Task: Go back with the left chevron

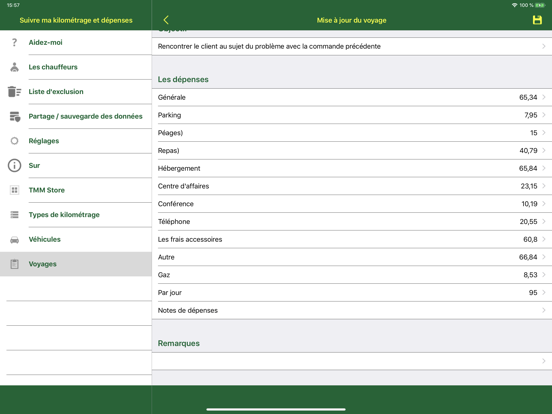Action: pos(166,20)
